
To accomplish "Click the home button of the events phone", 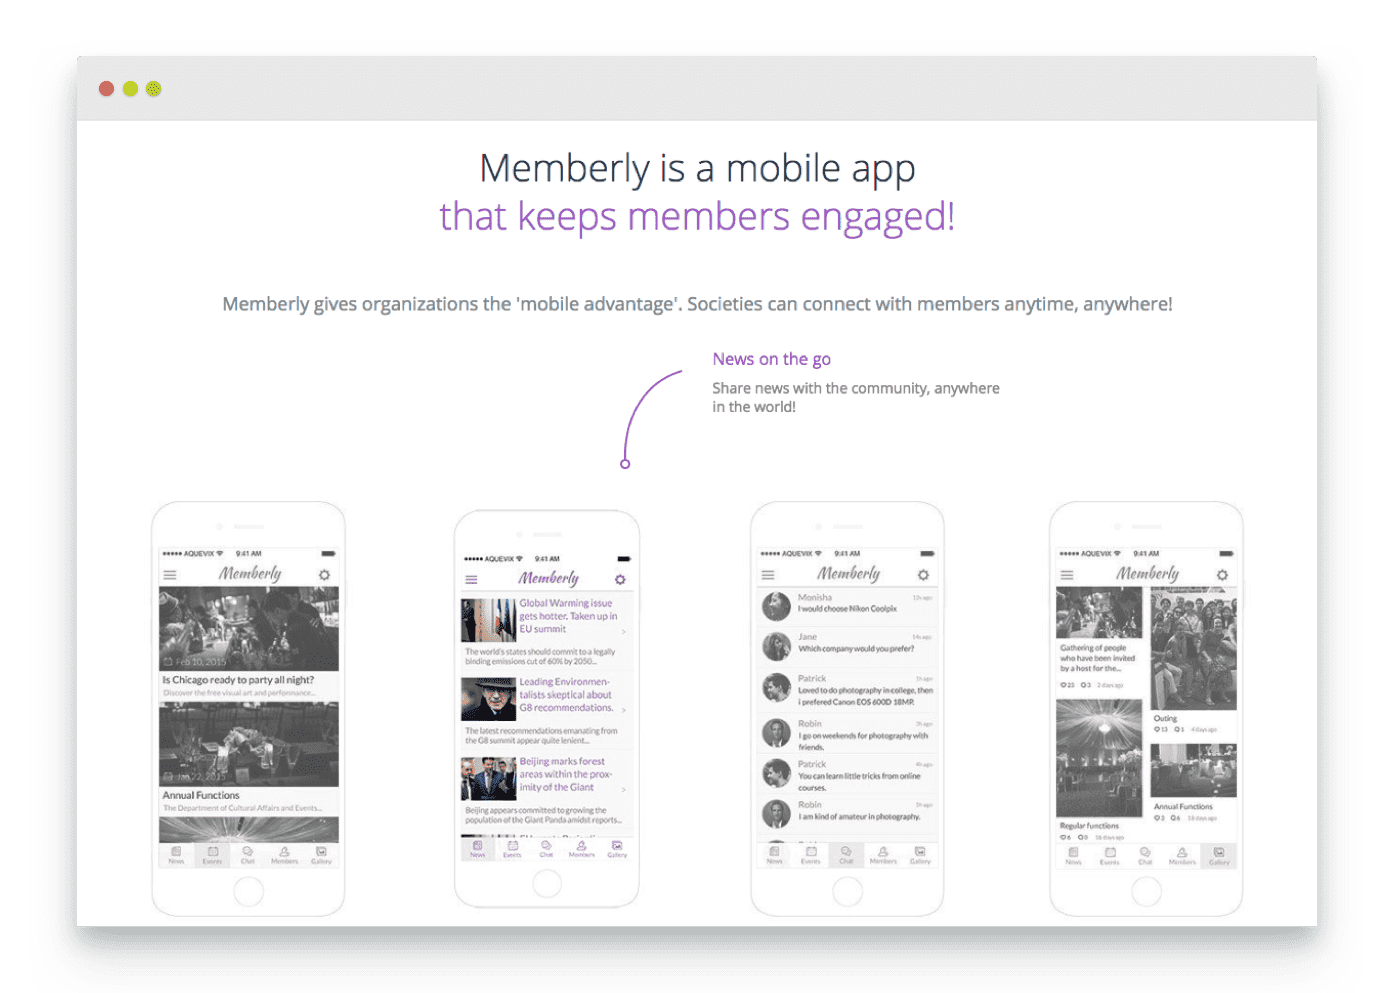I will 248,891.
